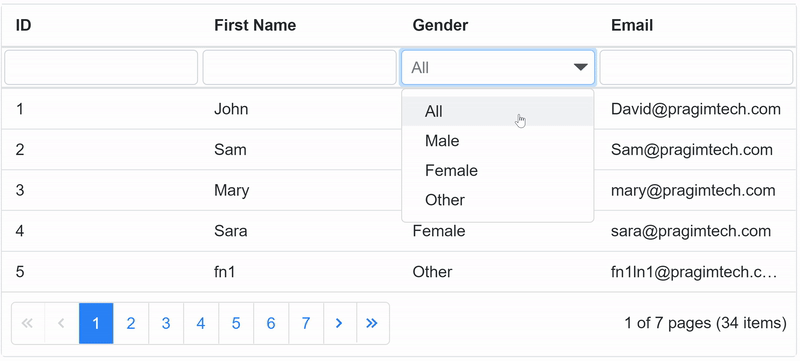Choose "Male" in the Gender dropdown list
The image size is (800, 361).
(x=497, y=141)
